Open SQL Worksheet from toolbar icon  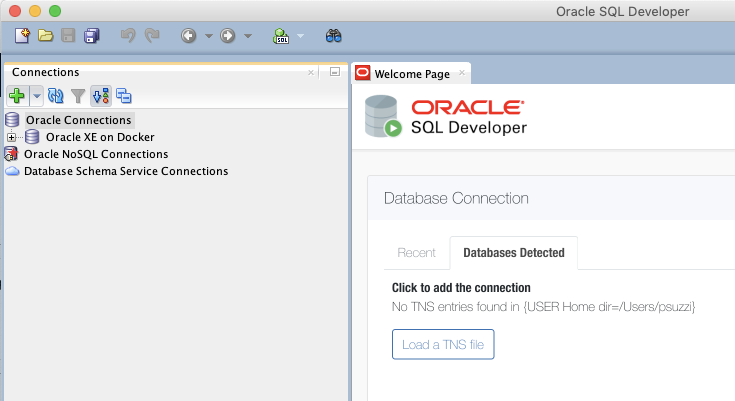pos(281,36)
